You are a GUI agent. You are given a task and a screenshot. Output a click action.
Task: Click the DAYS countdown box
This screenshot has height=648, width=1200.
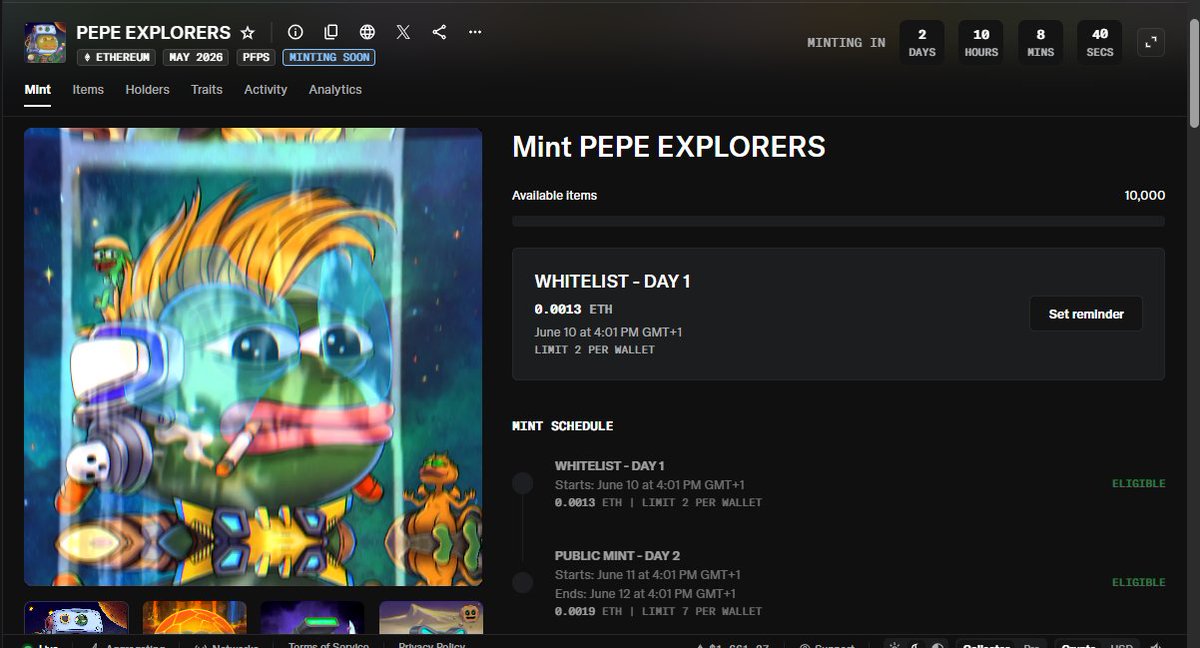[x=922, y=42]
